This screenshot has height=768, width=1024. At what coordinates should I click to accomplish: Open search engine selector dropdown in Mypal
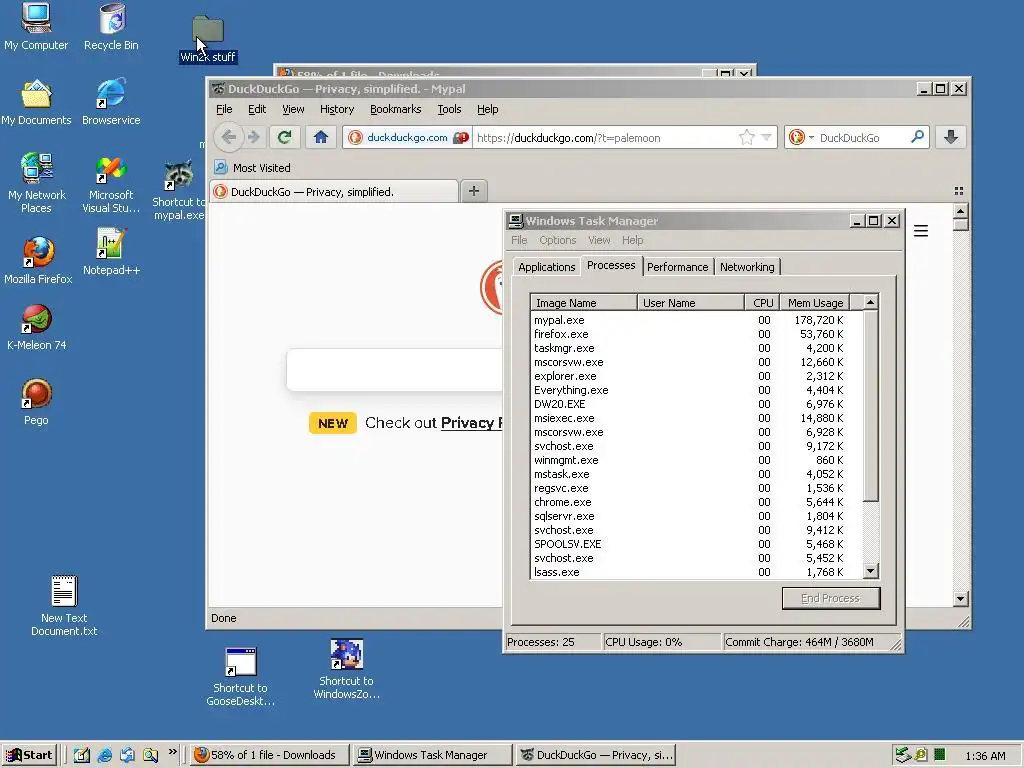[801, 137]
